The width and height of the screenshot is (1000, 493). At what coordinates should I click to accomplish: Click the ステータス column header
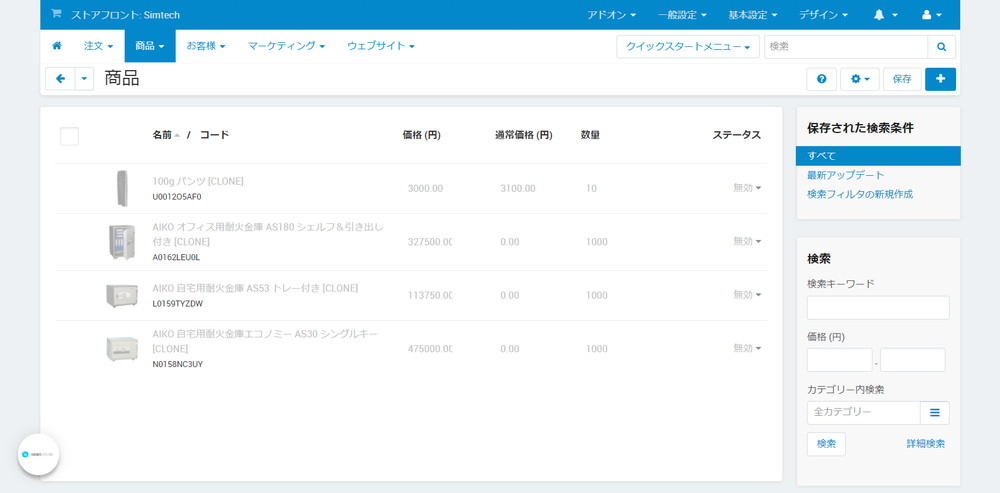click(737, 135)
